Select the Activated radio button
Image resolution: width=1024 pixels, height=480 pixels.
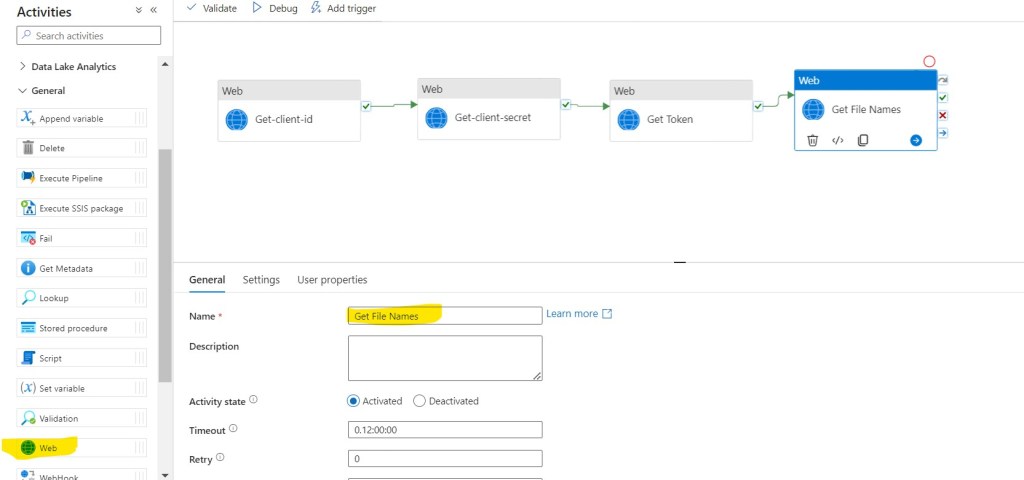[x=353, y=401]
